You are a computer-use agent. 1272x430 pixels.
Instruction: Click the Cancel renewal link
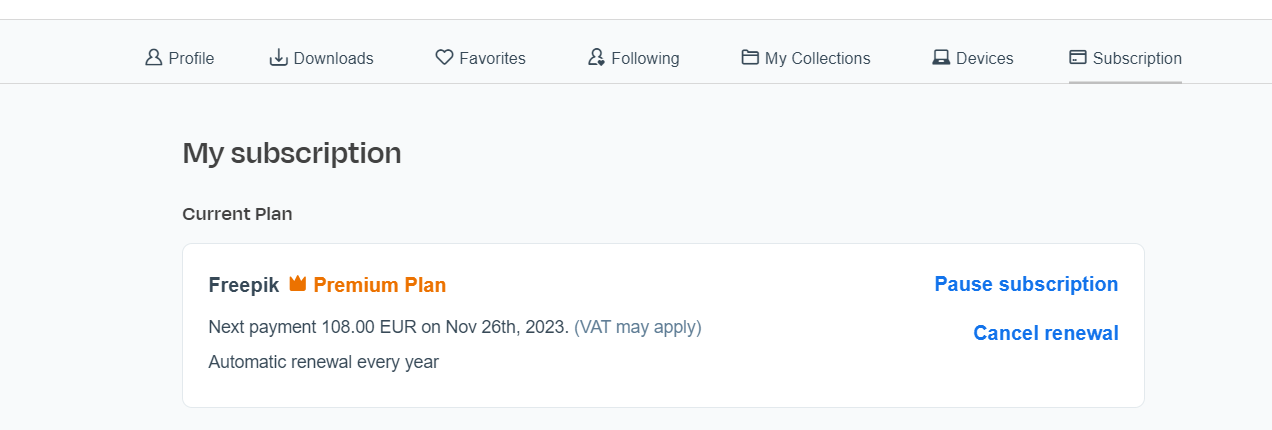click(1046, 333)
